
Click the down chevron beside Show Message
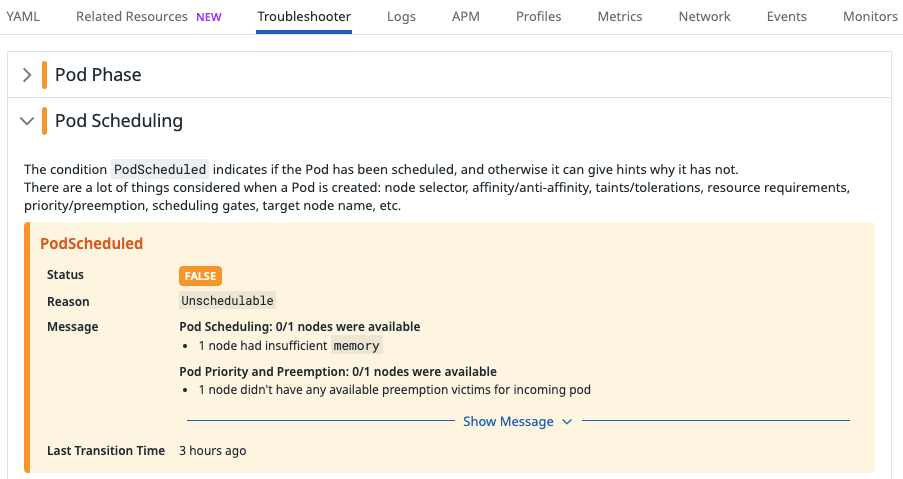pos(567,422)
